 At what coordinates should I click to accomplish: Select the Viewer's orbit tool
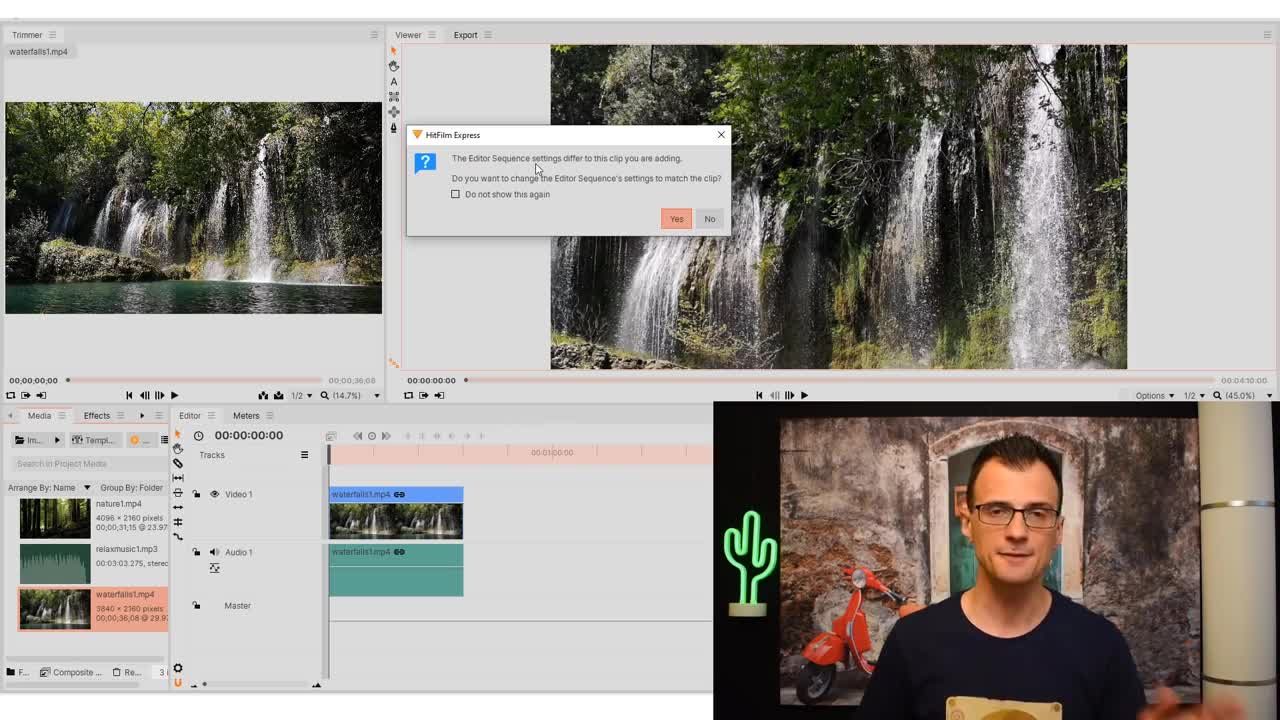coord(394,112)
